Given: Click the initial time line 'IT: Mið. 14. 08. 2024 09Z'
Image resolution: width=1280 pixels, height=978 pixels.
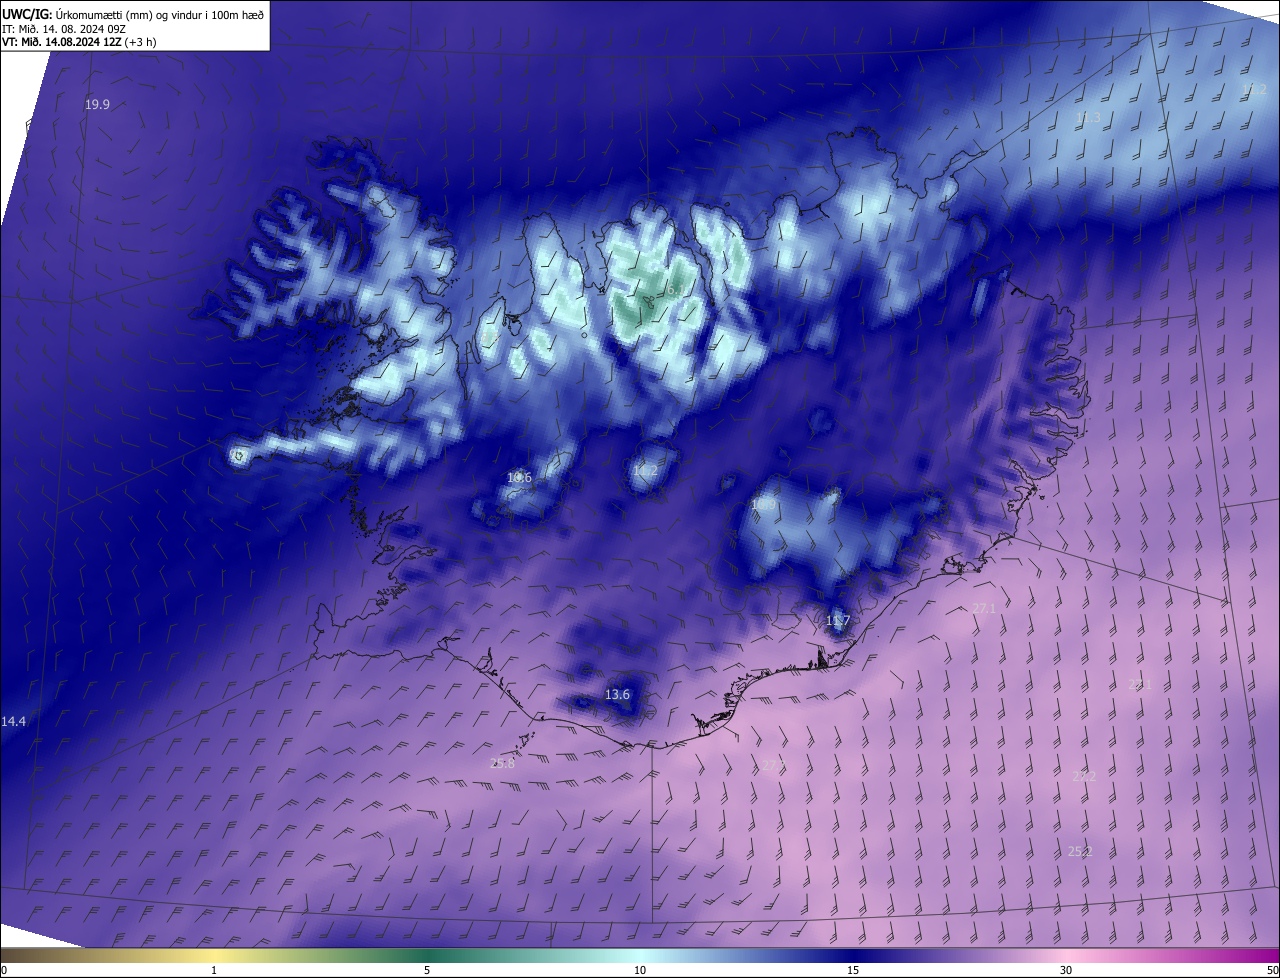Looking at the screenshot, I should point(66,28).
